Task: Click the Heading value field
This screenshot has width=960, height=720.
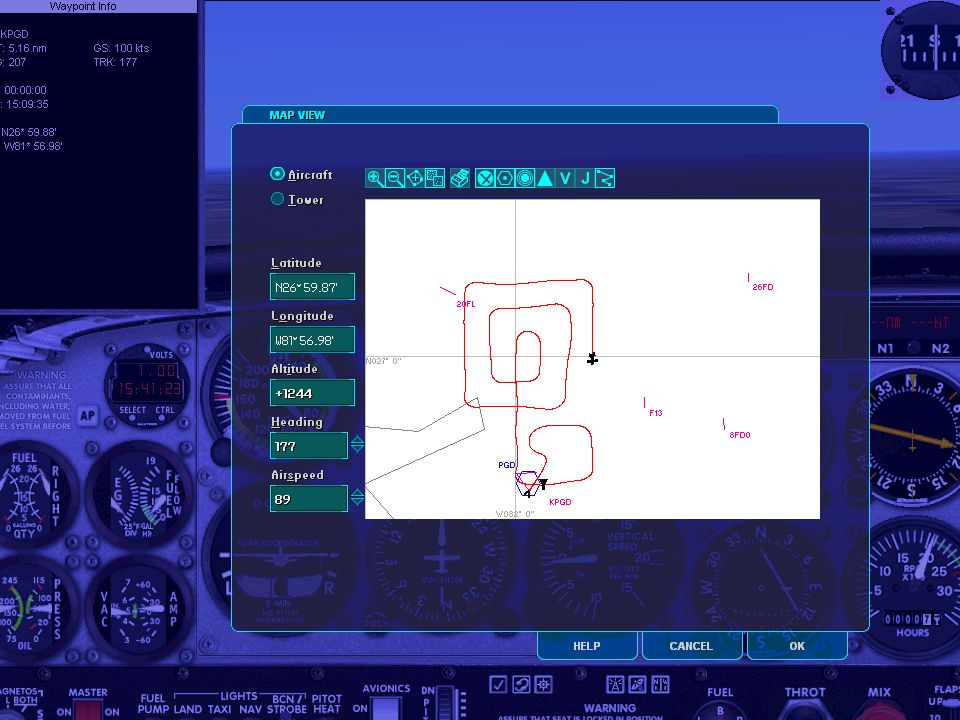Action: coord(309,446)
